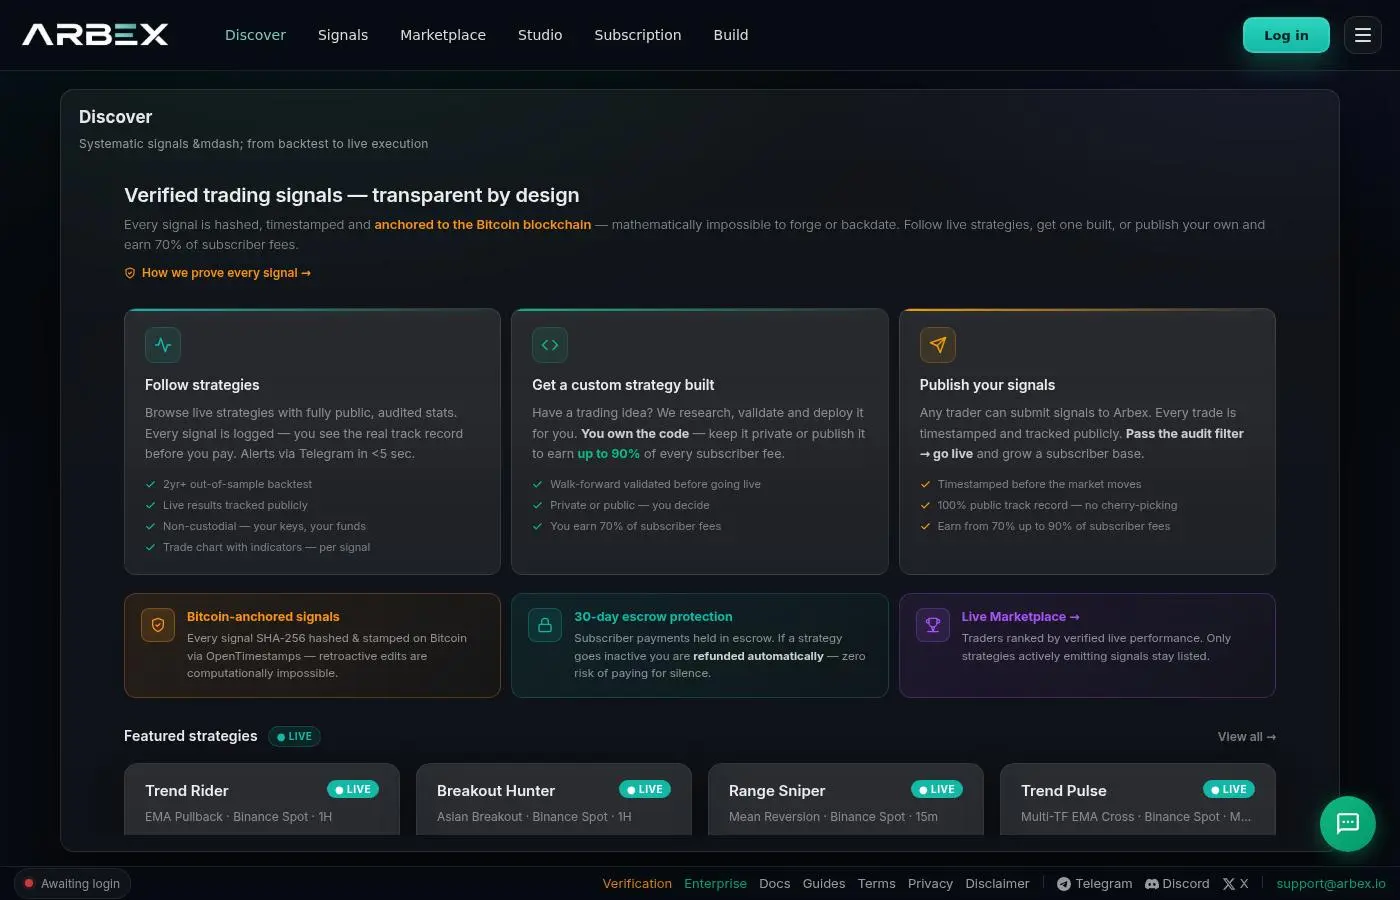The height and width of the screenshot is (900, 1400).
Task: Open the Build nav item
Action: [731, 35]
